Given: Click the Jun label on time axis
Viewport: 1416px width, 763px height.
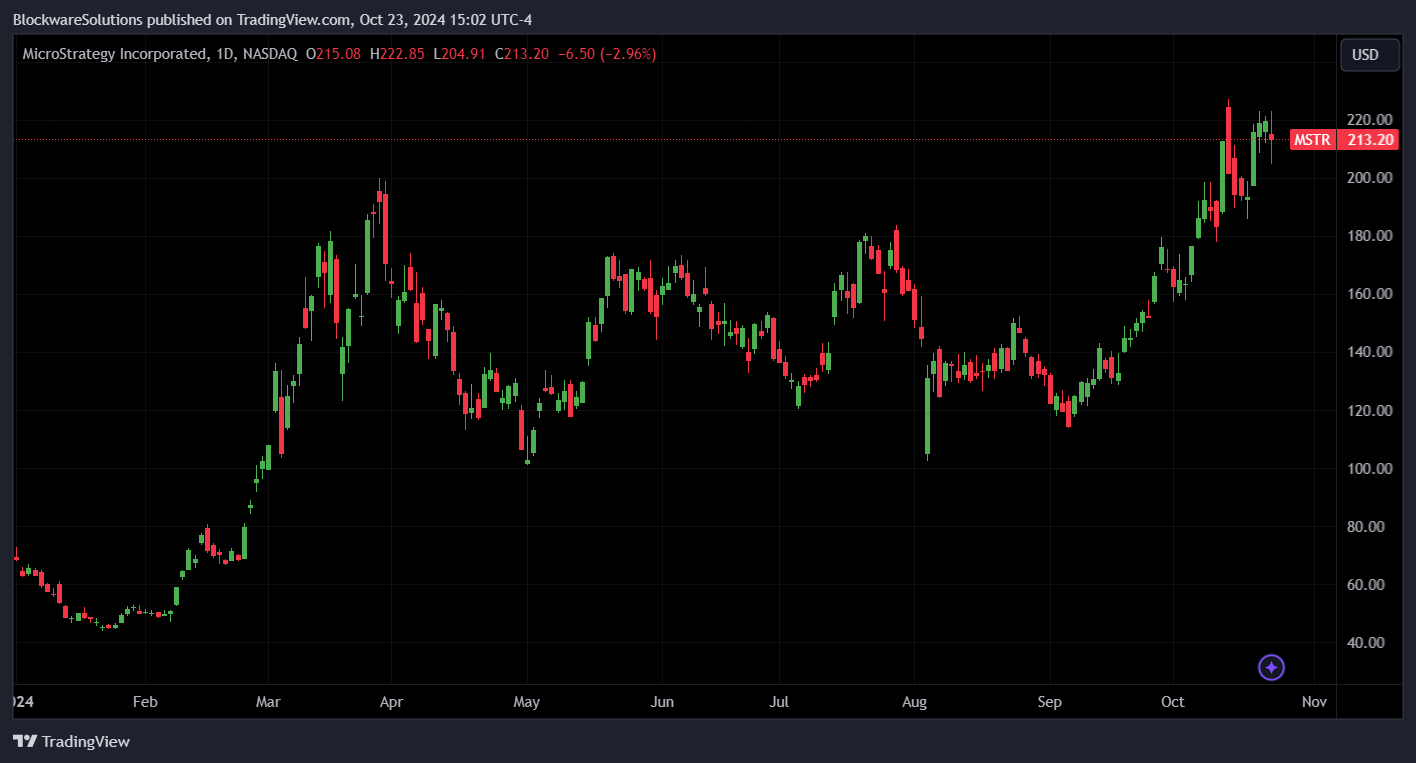Looking at the screenshot, I should 662,702.
